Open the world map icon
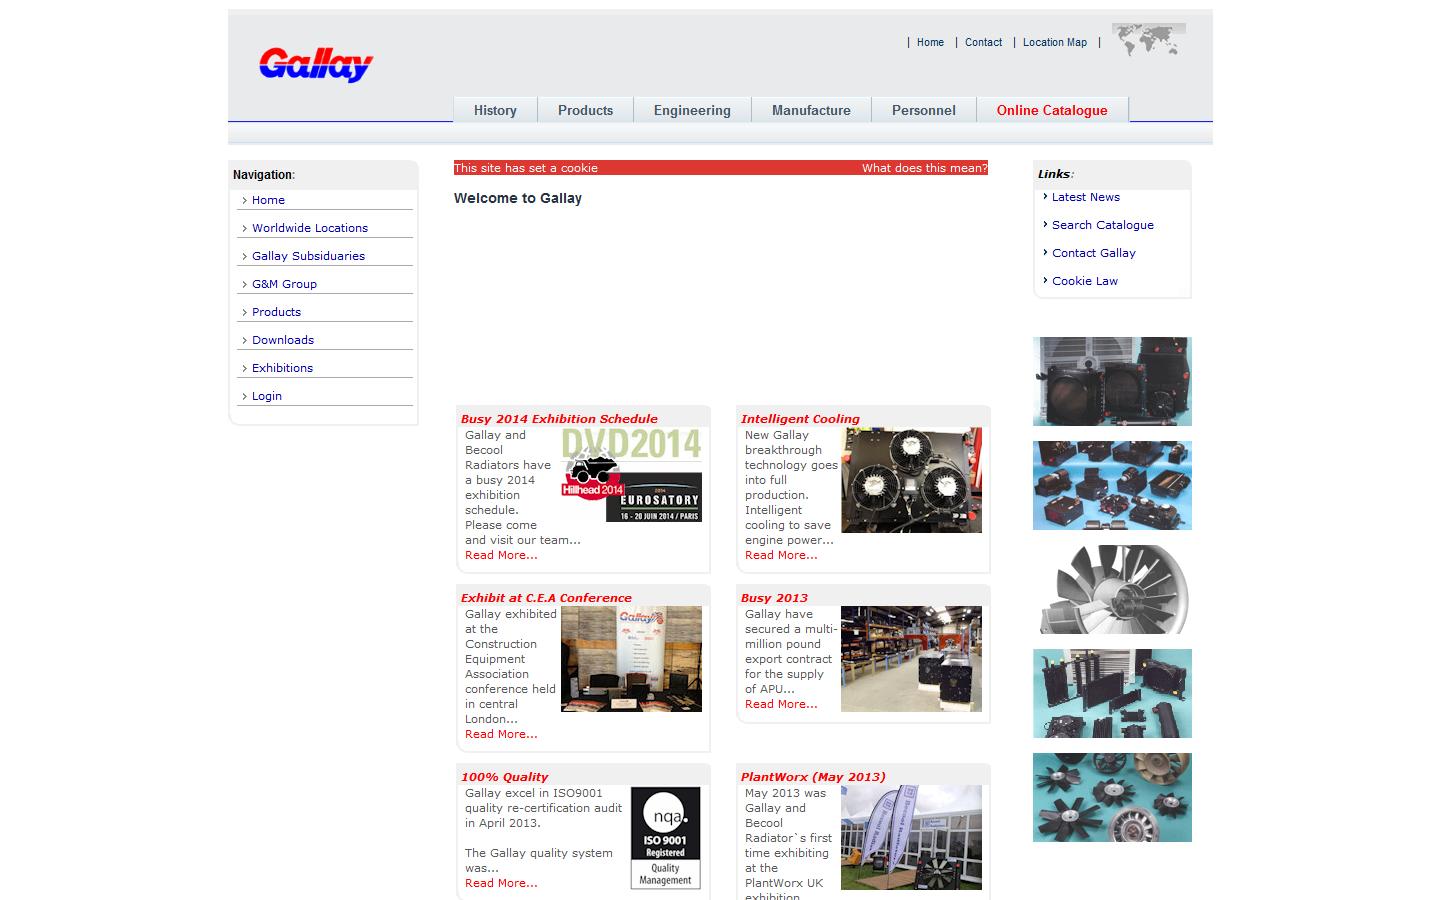 click(1148, 40)
